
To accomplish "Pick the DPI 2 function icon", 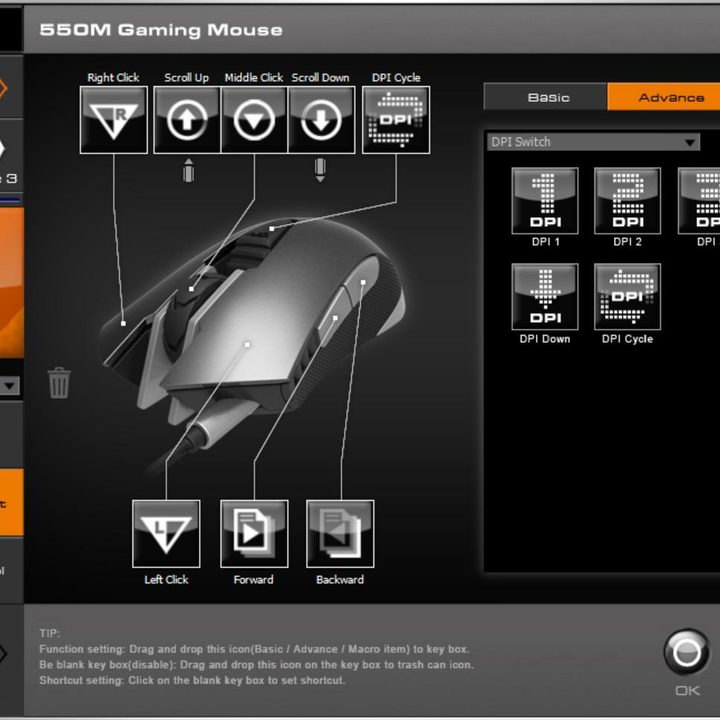I will pyautogui.click(x=627, y=201).
